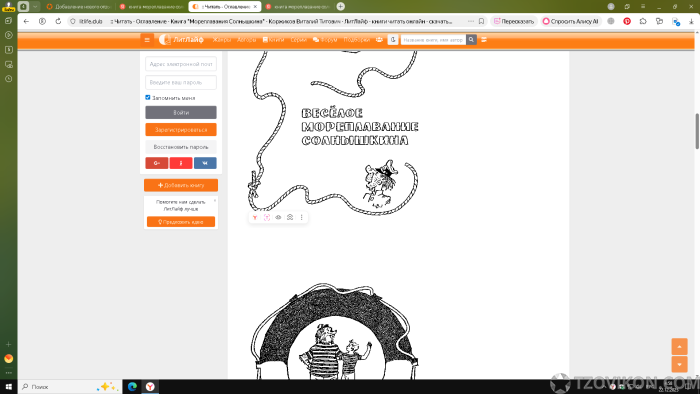Switch to the last книга мореплавание tab

[x=298, y=7]
